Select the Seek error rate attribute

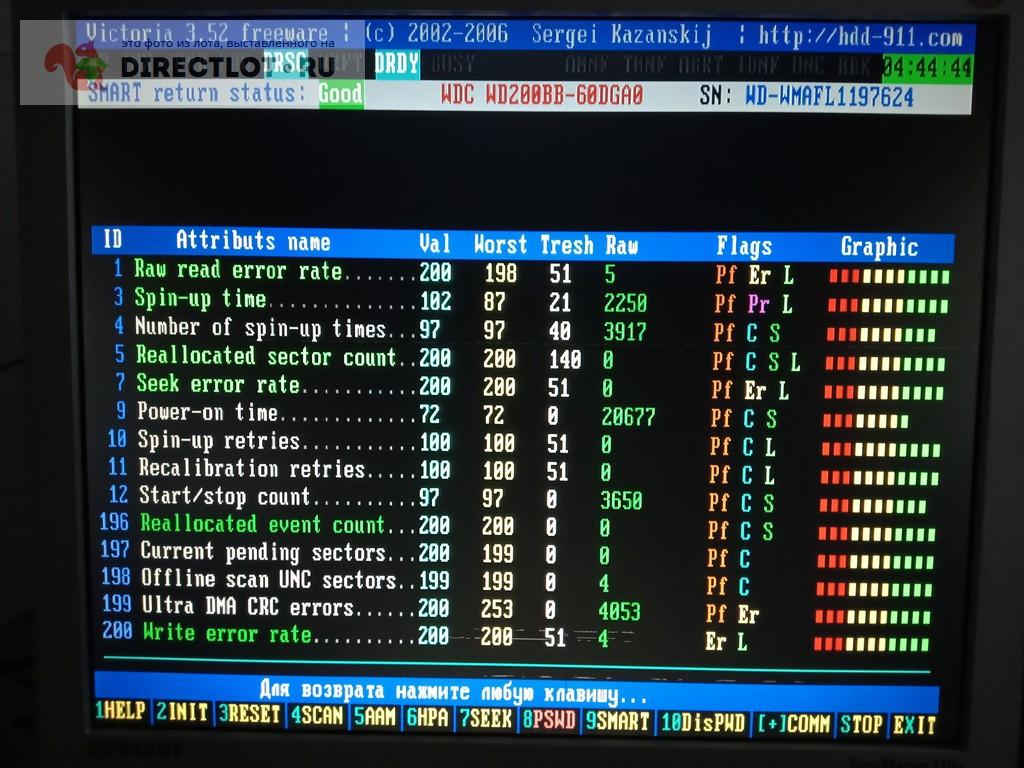(x=218, y=384)
